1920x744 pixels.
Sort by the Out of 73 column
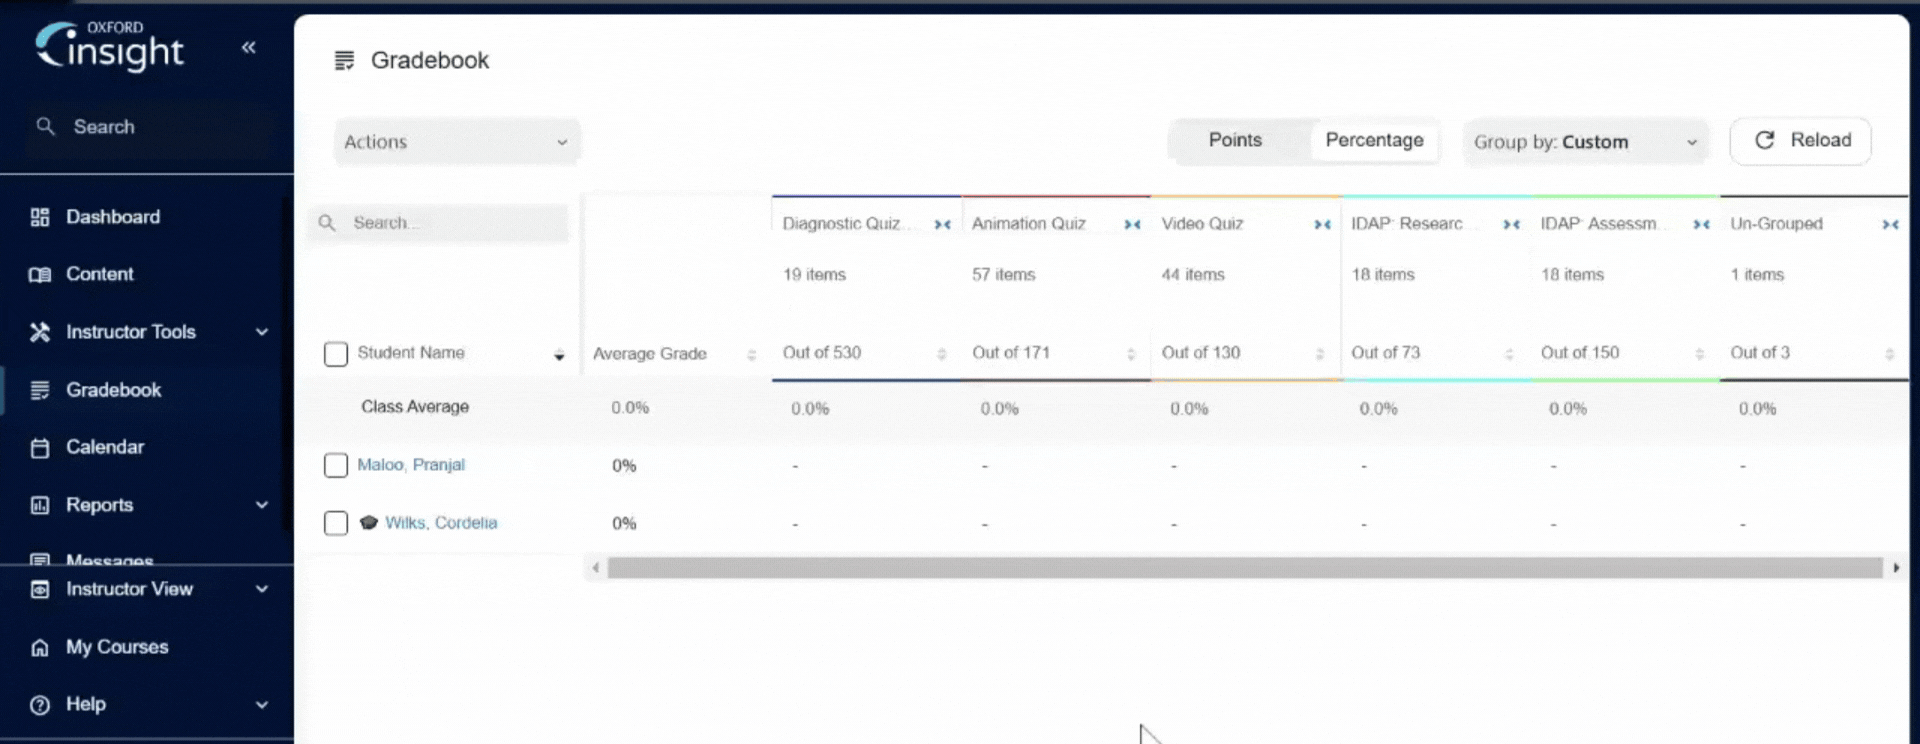(1509, 354)
